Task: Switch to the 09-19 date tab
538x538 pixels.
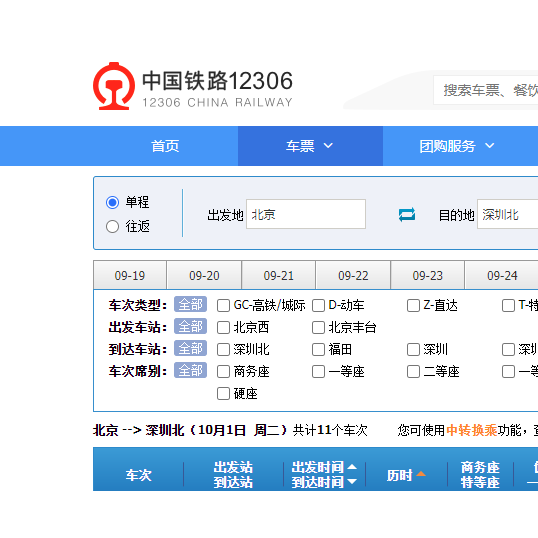Action: click(130, 275)
